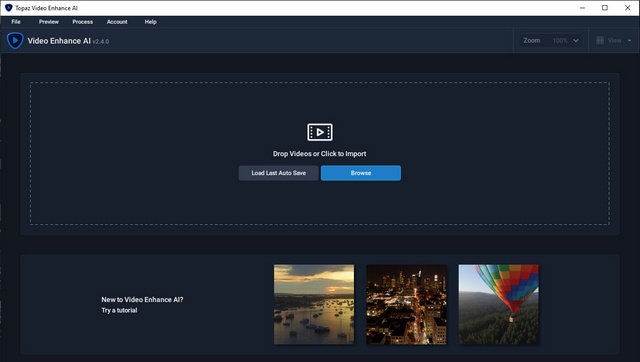Open the harbor sunset tutorial thumbnail
The width and height of the screenshot is (640, 362).
314,304
